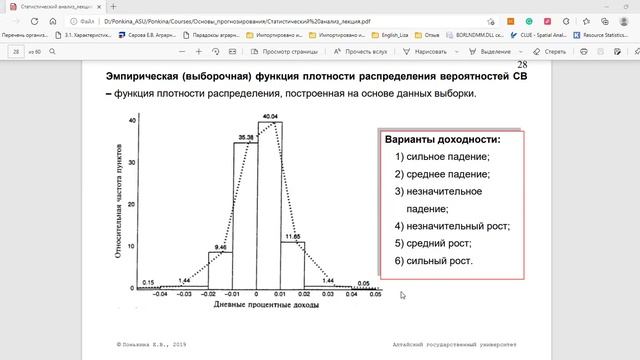640x360 pixels.
Task: Click the heading Варианты доходности:
Action: [442, 139]
